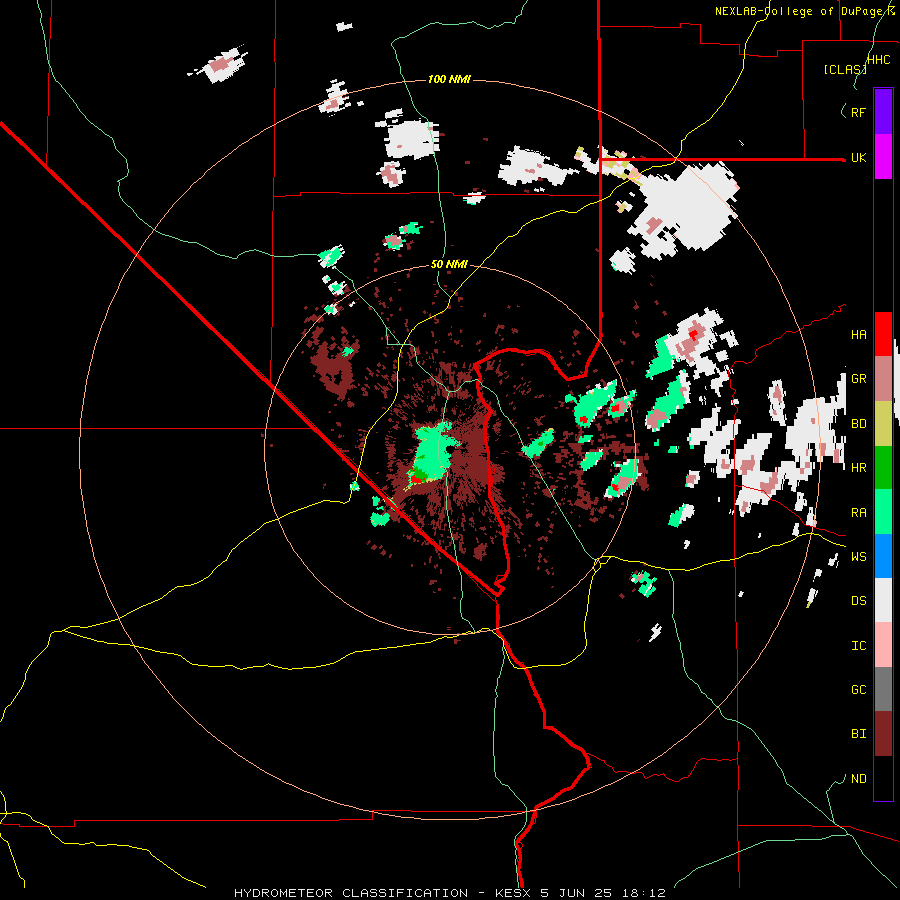Screen dimensions: 900x900
Task: Click the WS legend label
Action: coord(858,557)
